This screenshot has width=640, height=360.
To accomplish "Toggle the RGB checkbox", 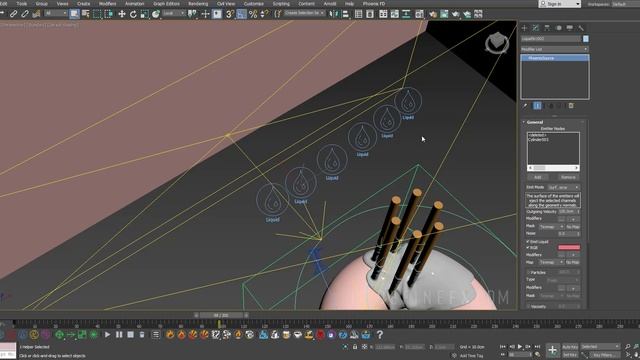I will click(528, 247).
